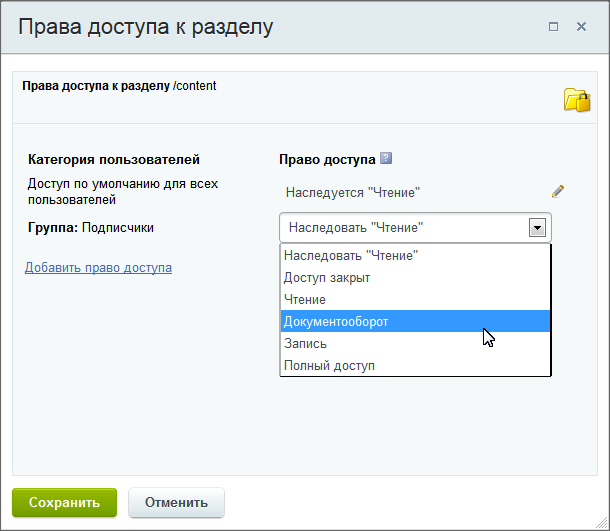Close the Права доступа к разделу dialog
The image size is (610, 531).
pyautogui.click(x=581, y=26)
